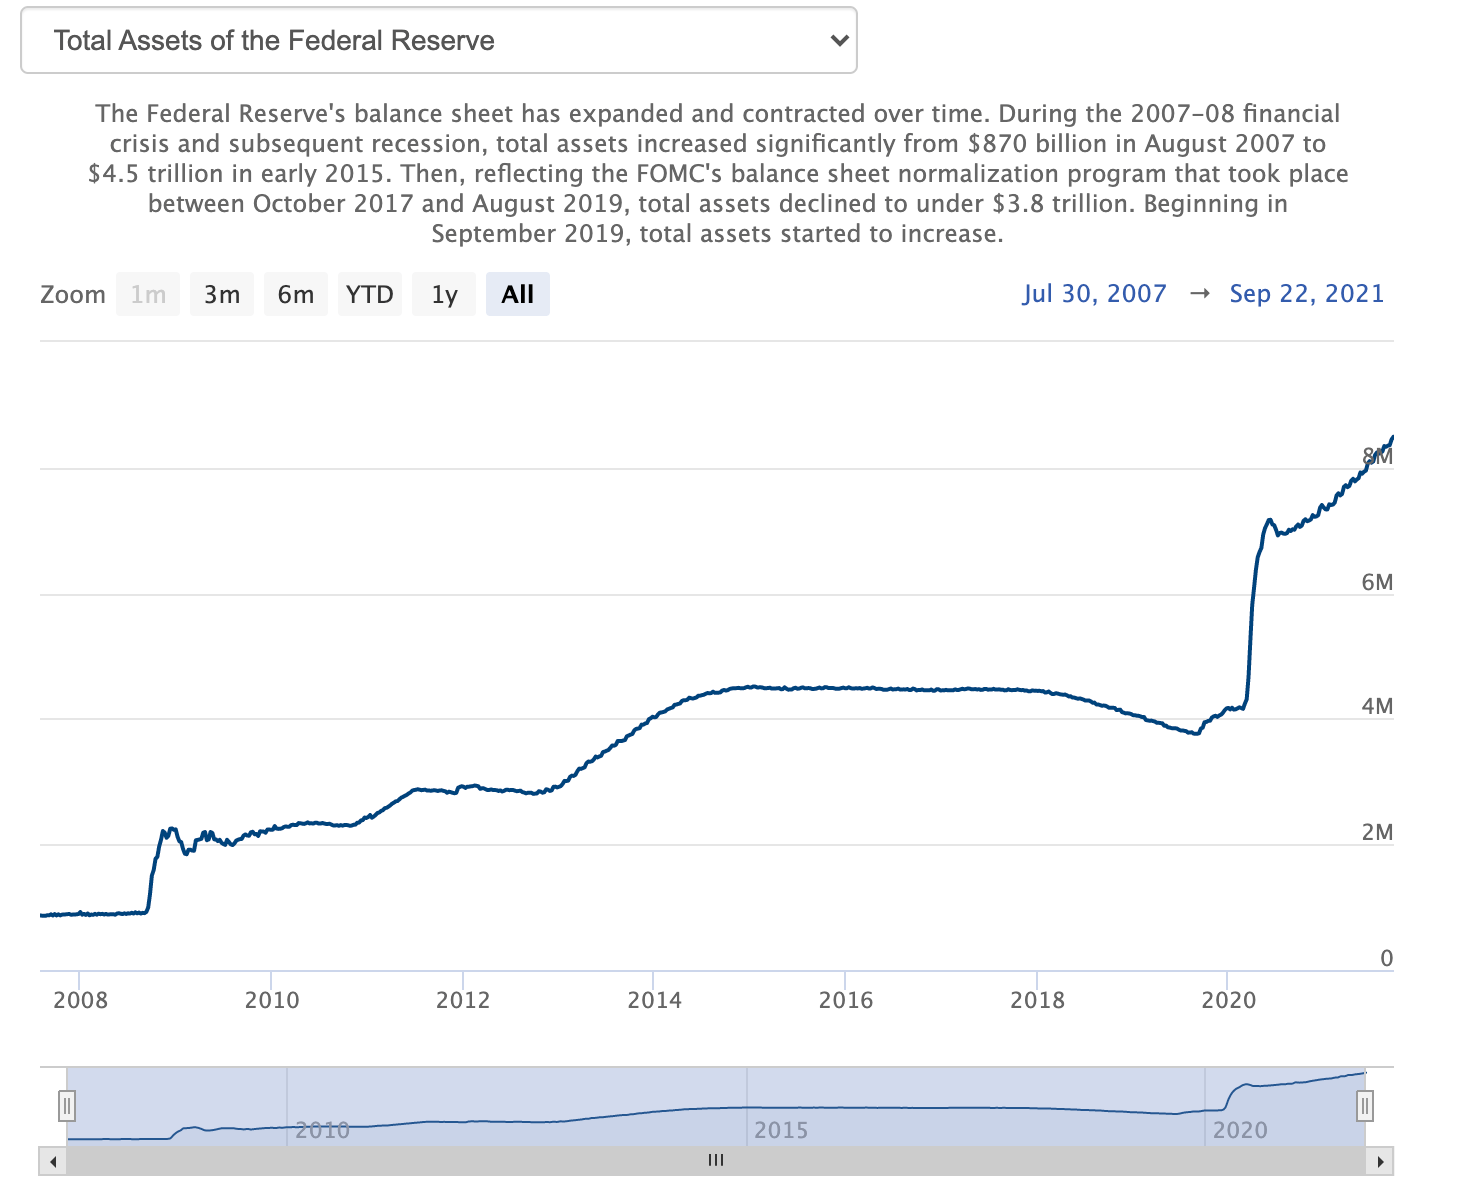This screenshot has height=1202, width=1468.
Task: Click the 0 y-axis label
Action: pyautogui.click(x=1386, y=958)
